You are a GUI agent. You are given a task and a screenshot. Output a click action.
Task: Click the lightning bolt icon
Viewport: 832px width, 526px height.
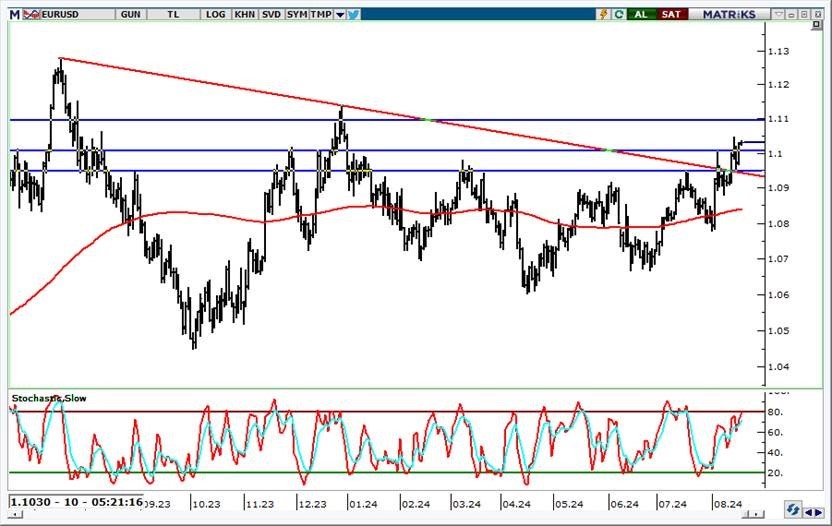click(x=603, y=14)
